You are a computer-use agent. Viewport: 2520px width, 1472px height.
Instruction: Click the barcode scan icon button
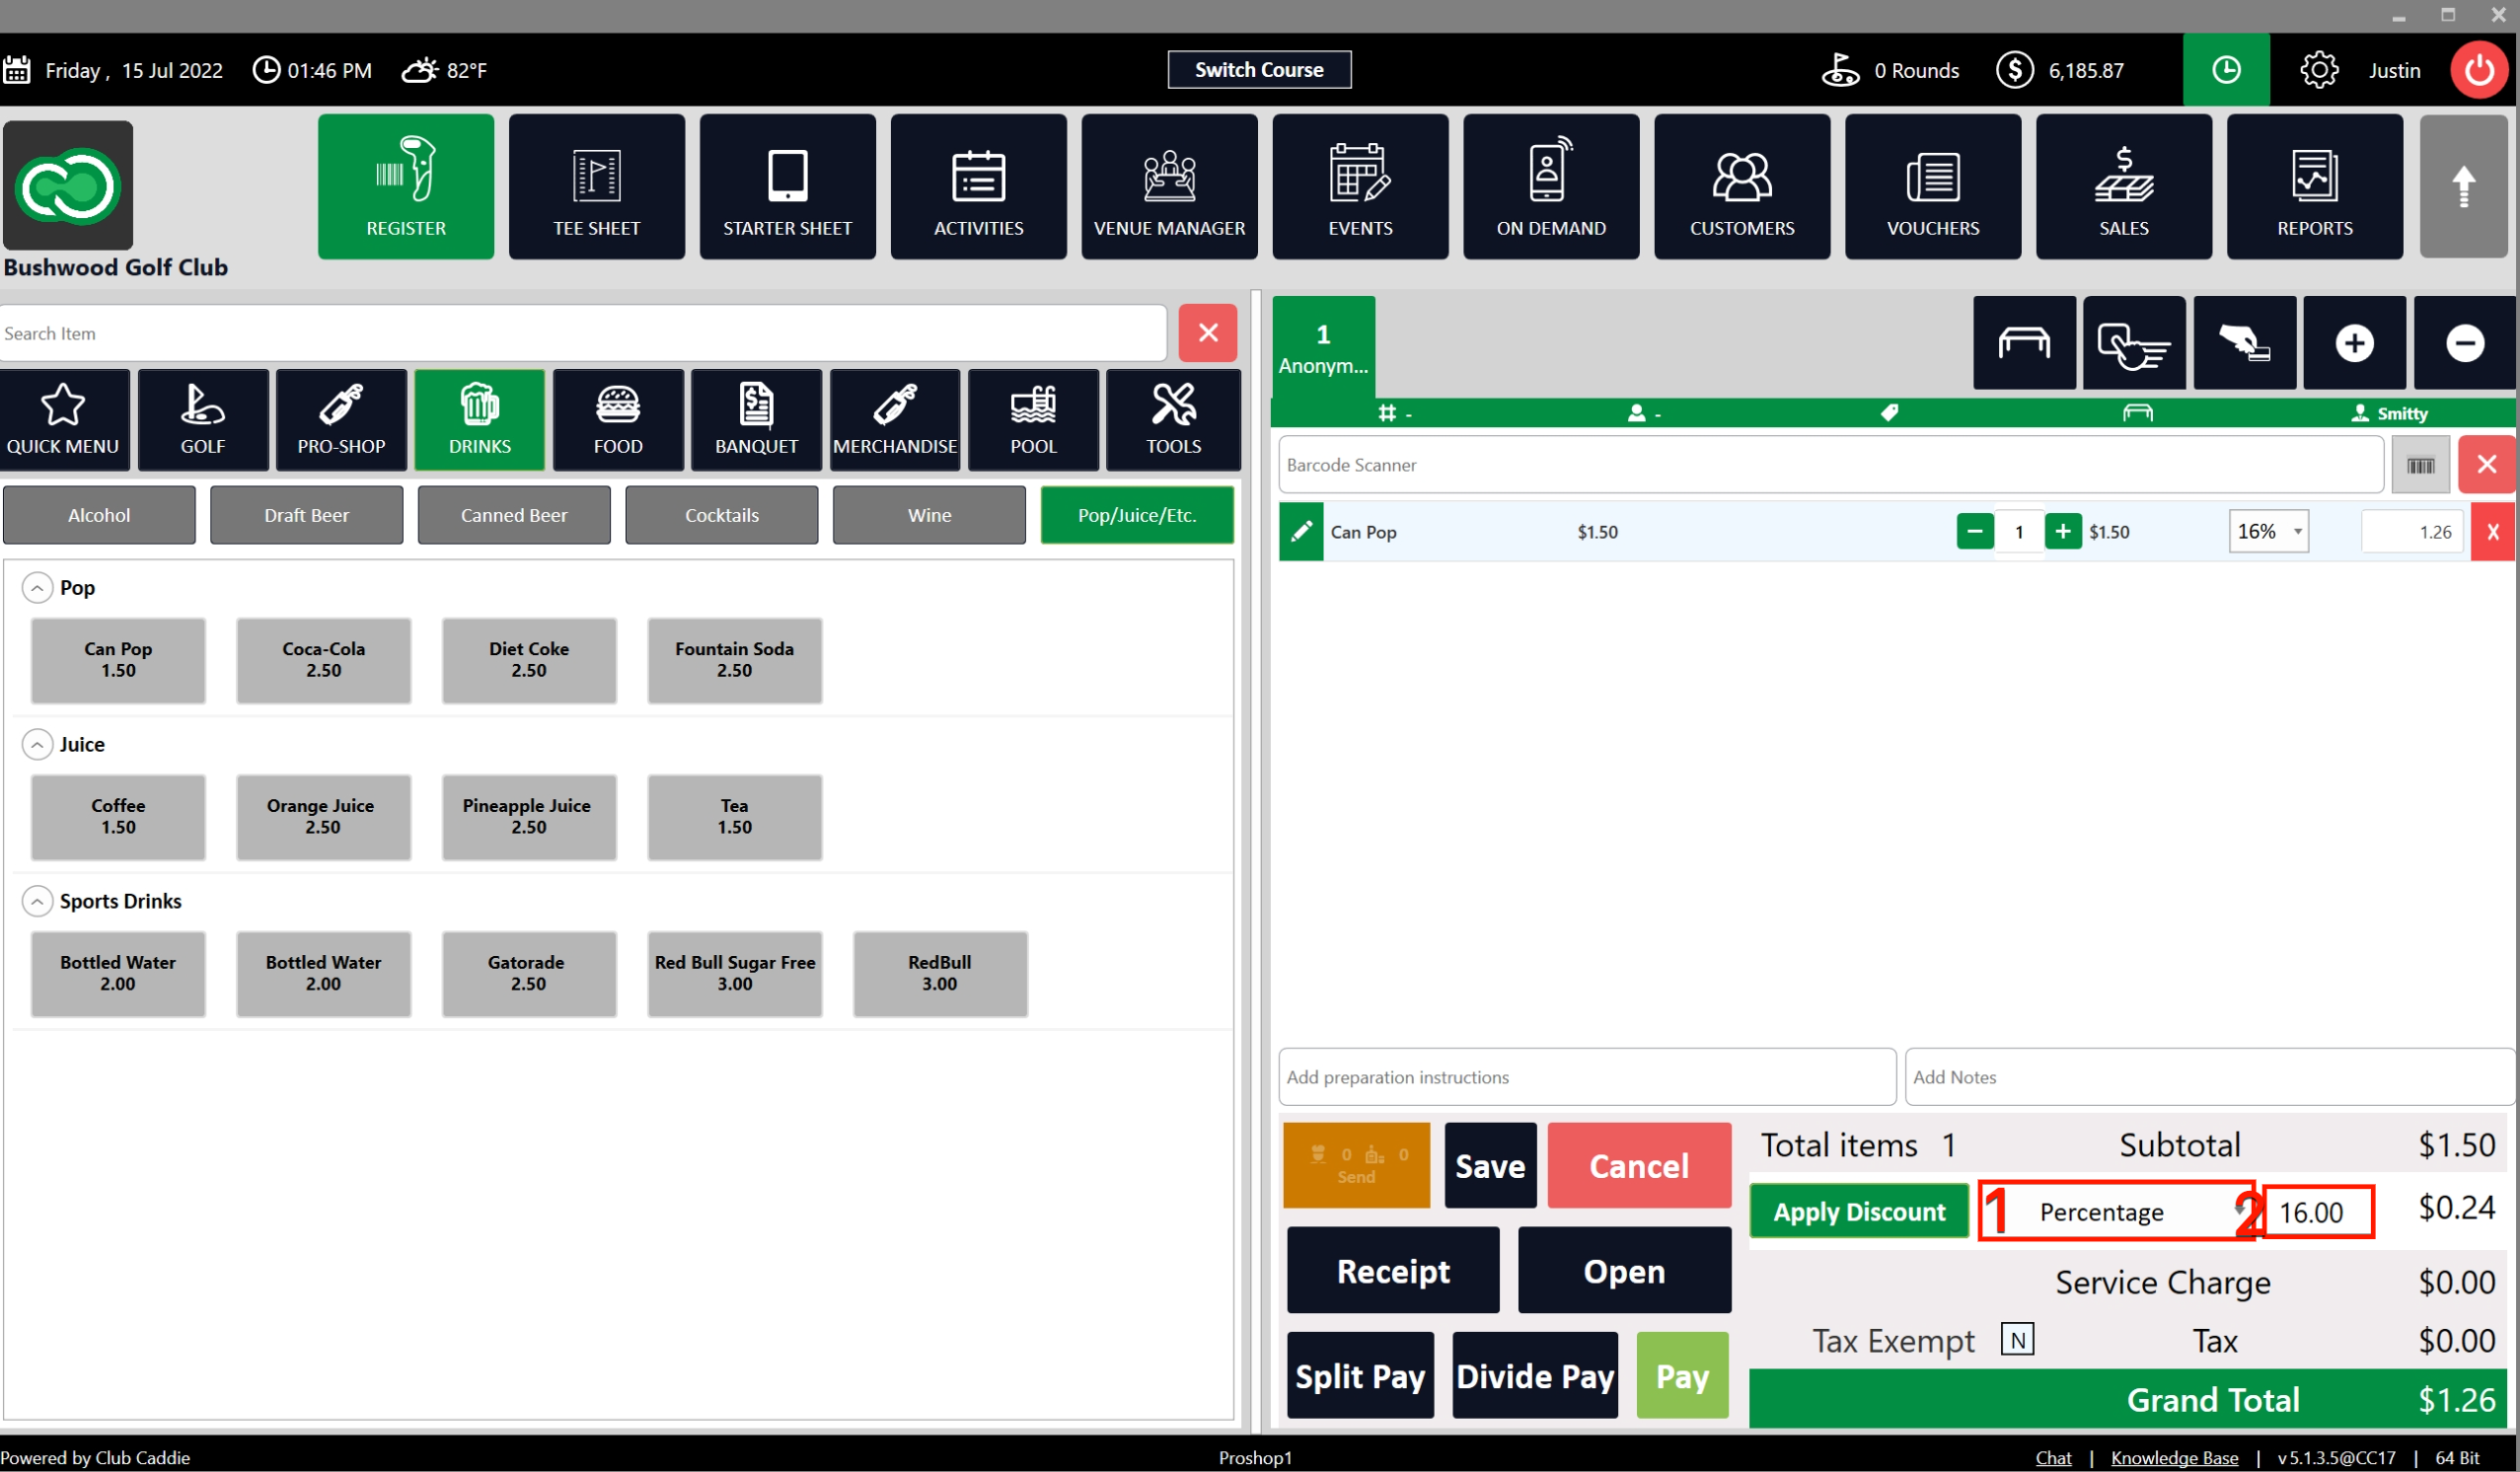click(2419, 465)
